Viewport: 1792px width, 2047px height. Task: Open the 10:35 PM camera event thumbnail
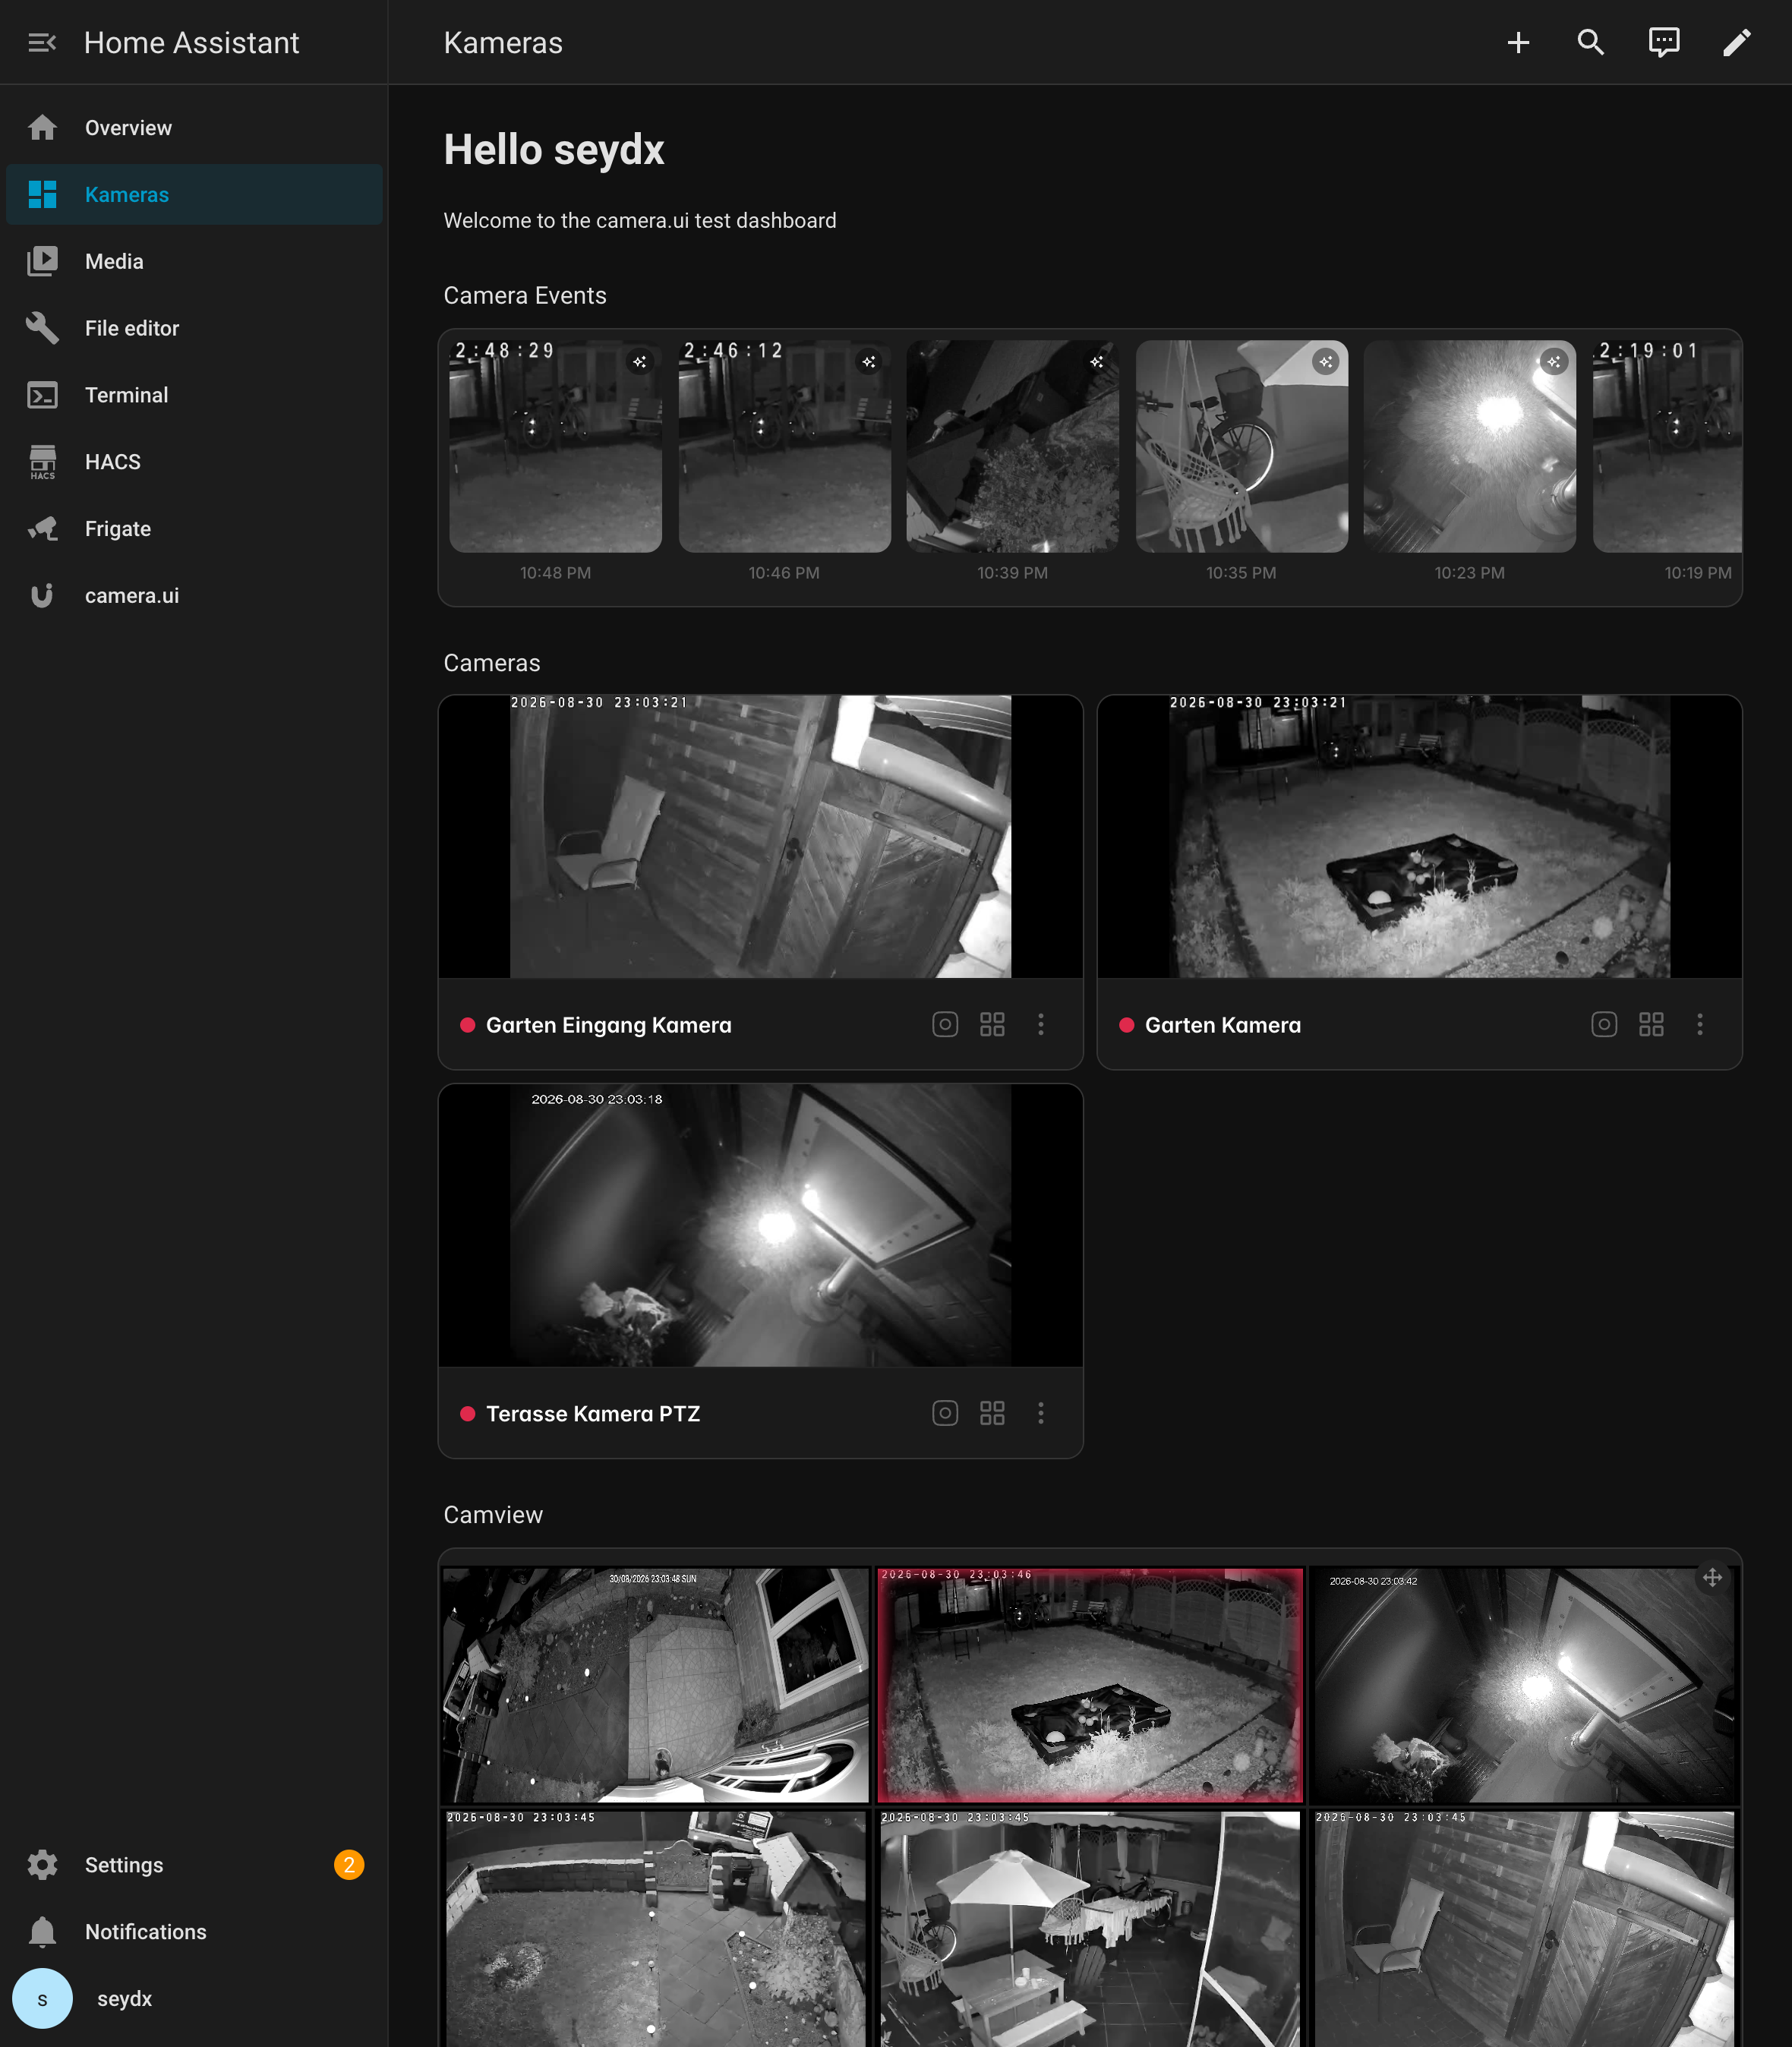[x=1241, y=447]
